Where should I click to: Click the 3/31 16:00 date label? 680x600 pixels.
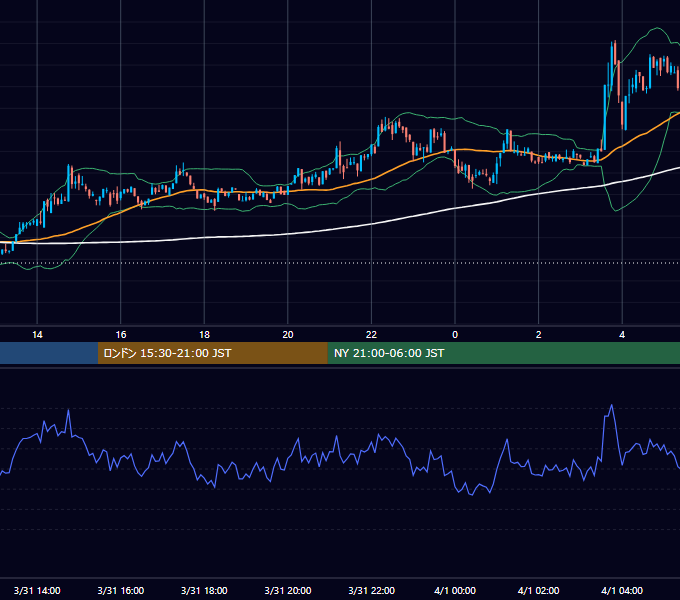[x=121, y=591]
